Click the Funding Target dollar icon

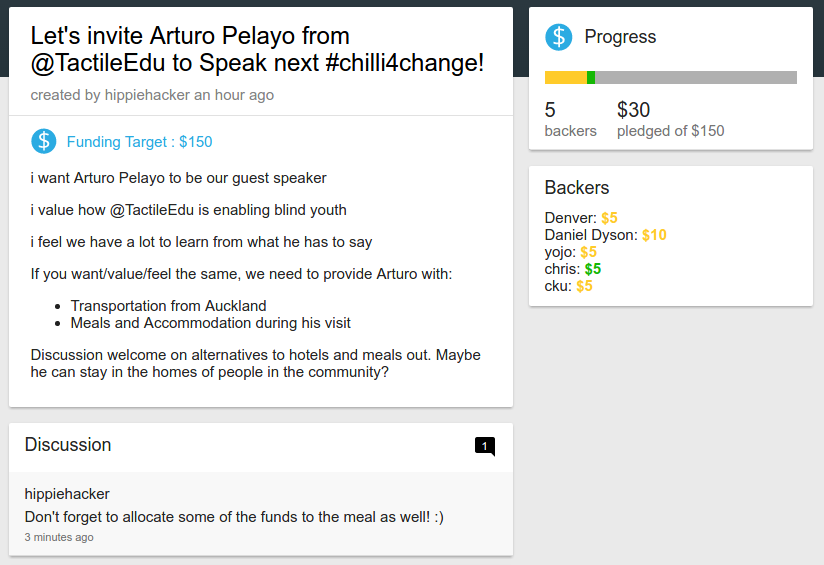click(x=44, y=141)
